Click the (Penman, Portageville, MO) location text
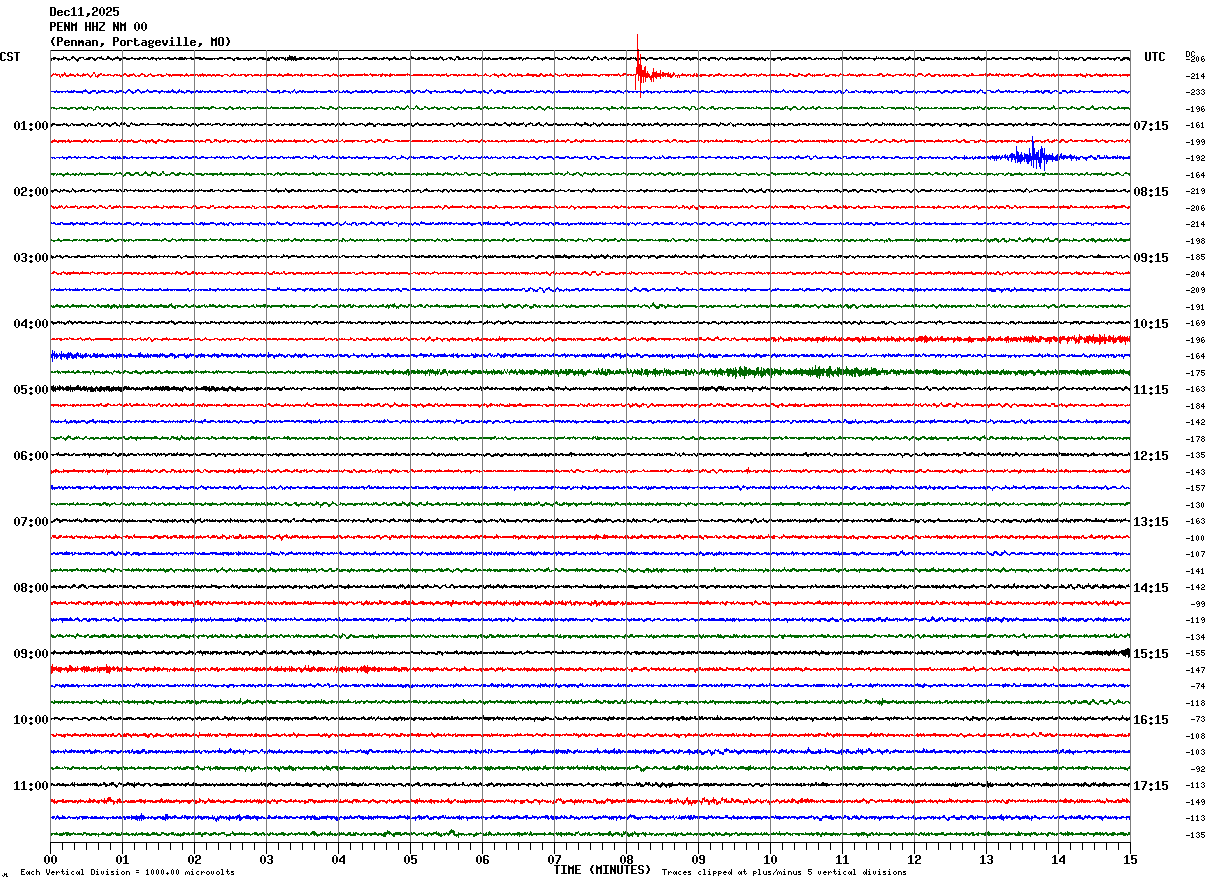 (x=140, y=42)
